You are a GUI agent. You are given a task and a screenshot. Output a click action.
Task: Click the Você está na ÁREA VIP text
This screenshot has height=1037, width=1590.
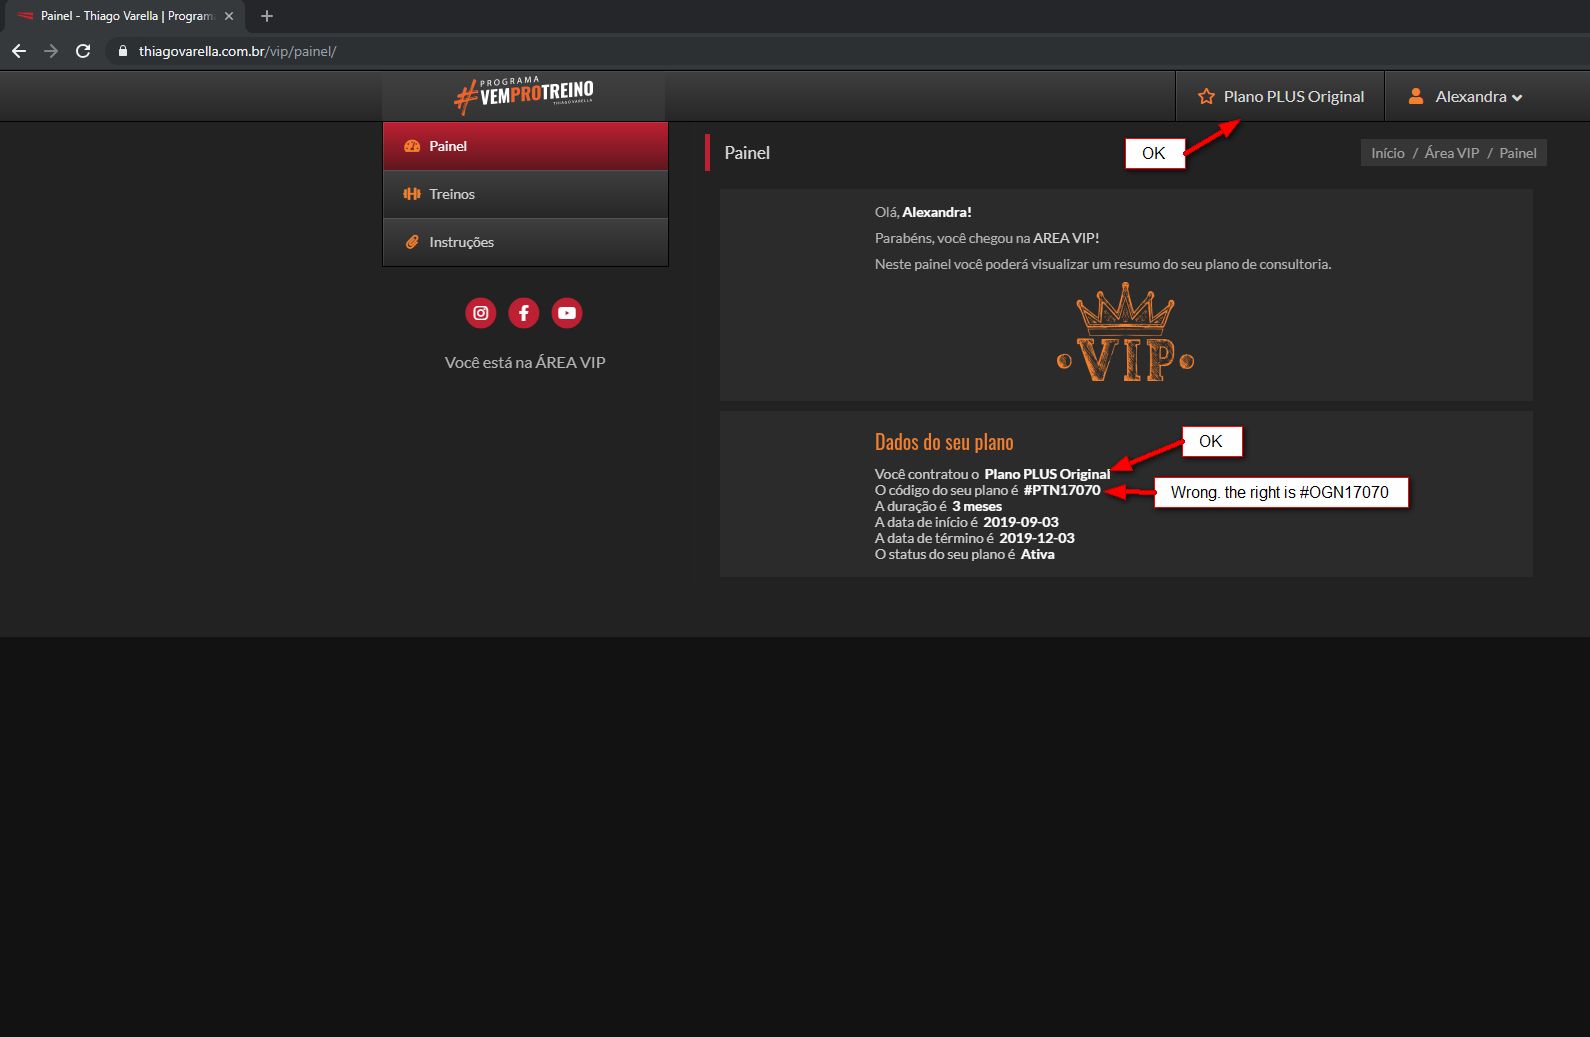tap(525, 362)
